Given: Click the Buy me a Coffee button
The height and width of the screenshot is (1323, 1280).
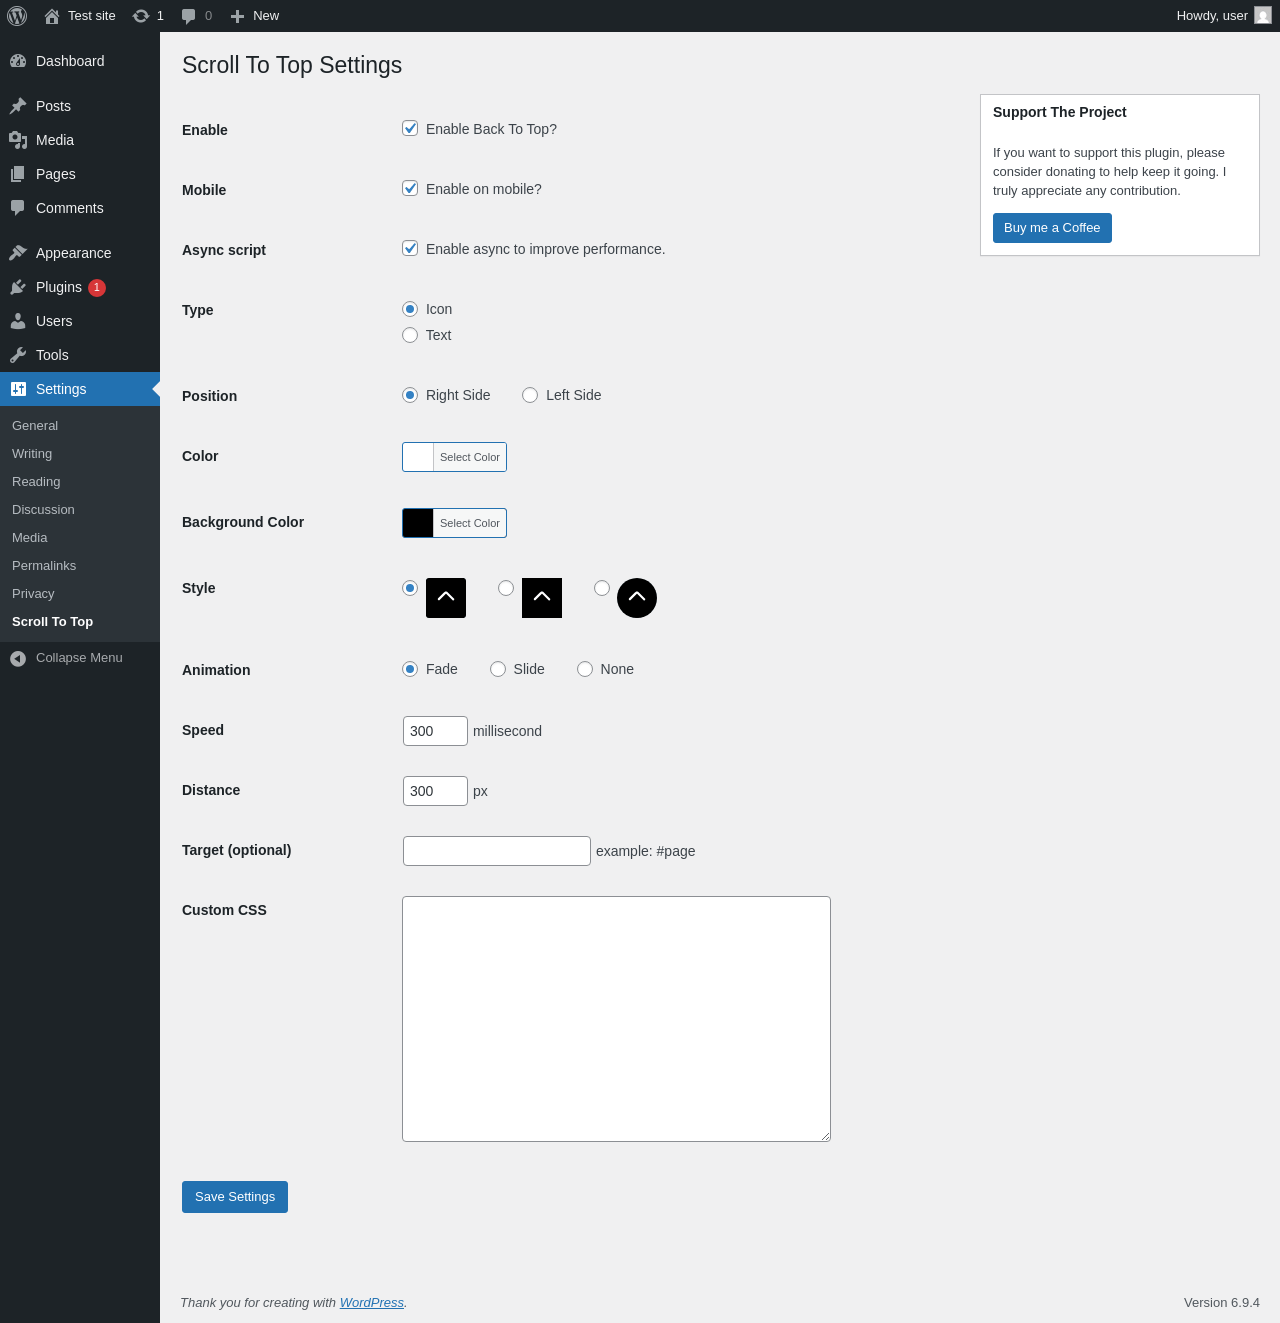Looking at the screenshot, I should (1052, 228).
